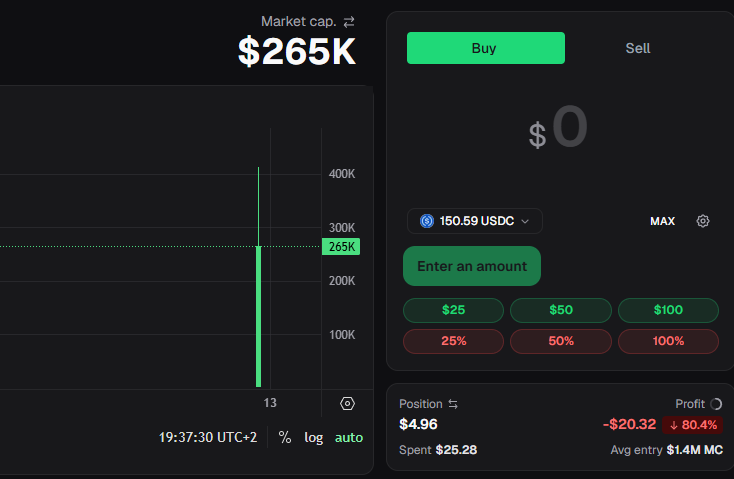Click the Market cap. label

[299, 22]
